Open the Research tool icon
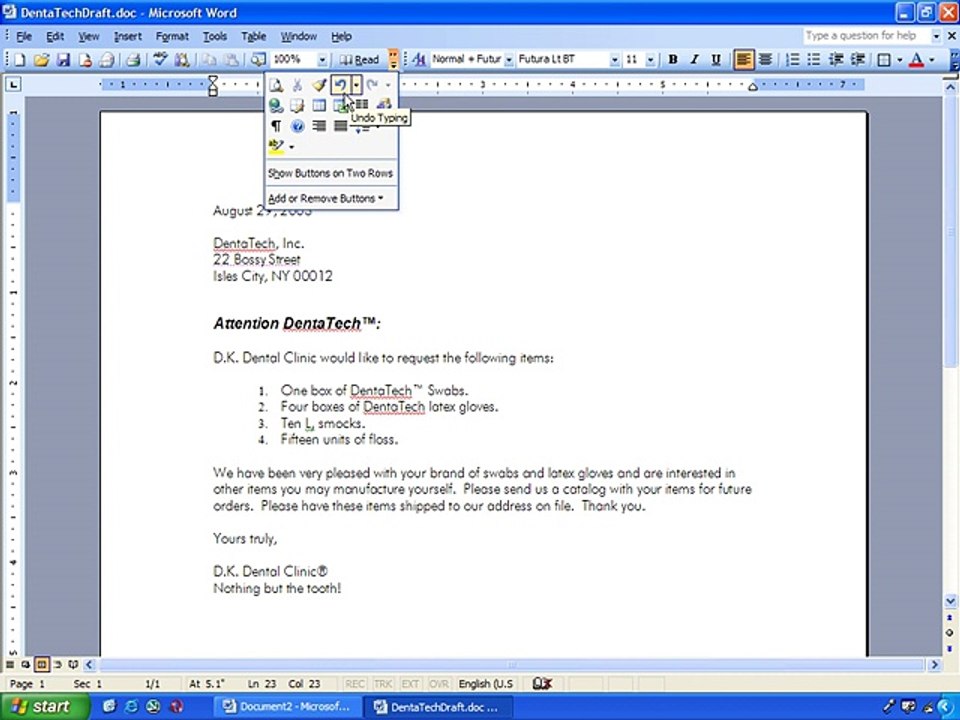Image resolution: width=960 pixels, height=720 pixels. pyautogui.click(x=182, y=59)
